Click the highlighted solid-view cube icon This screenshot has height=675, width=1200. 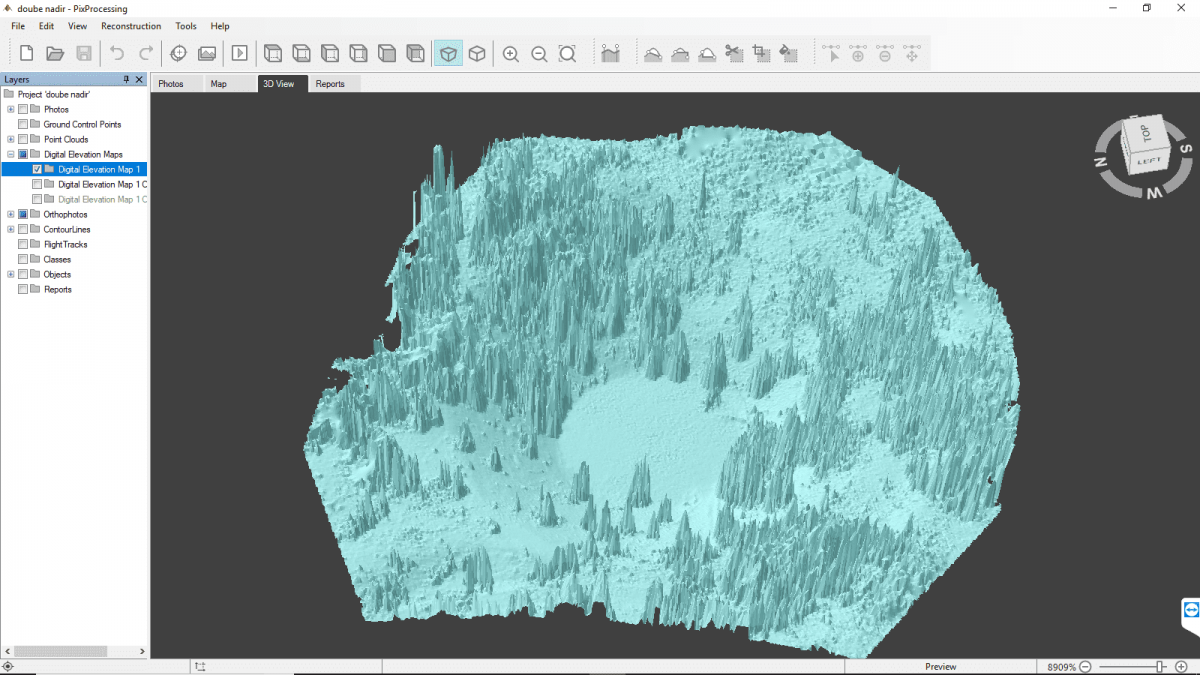[448, 53]
